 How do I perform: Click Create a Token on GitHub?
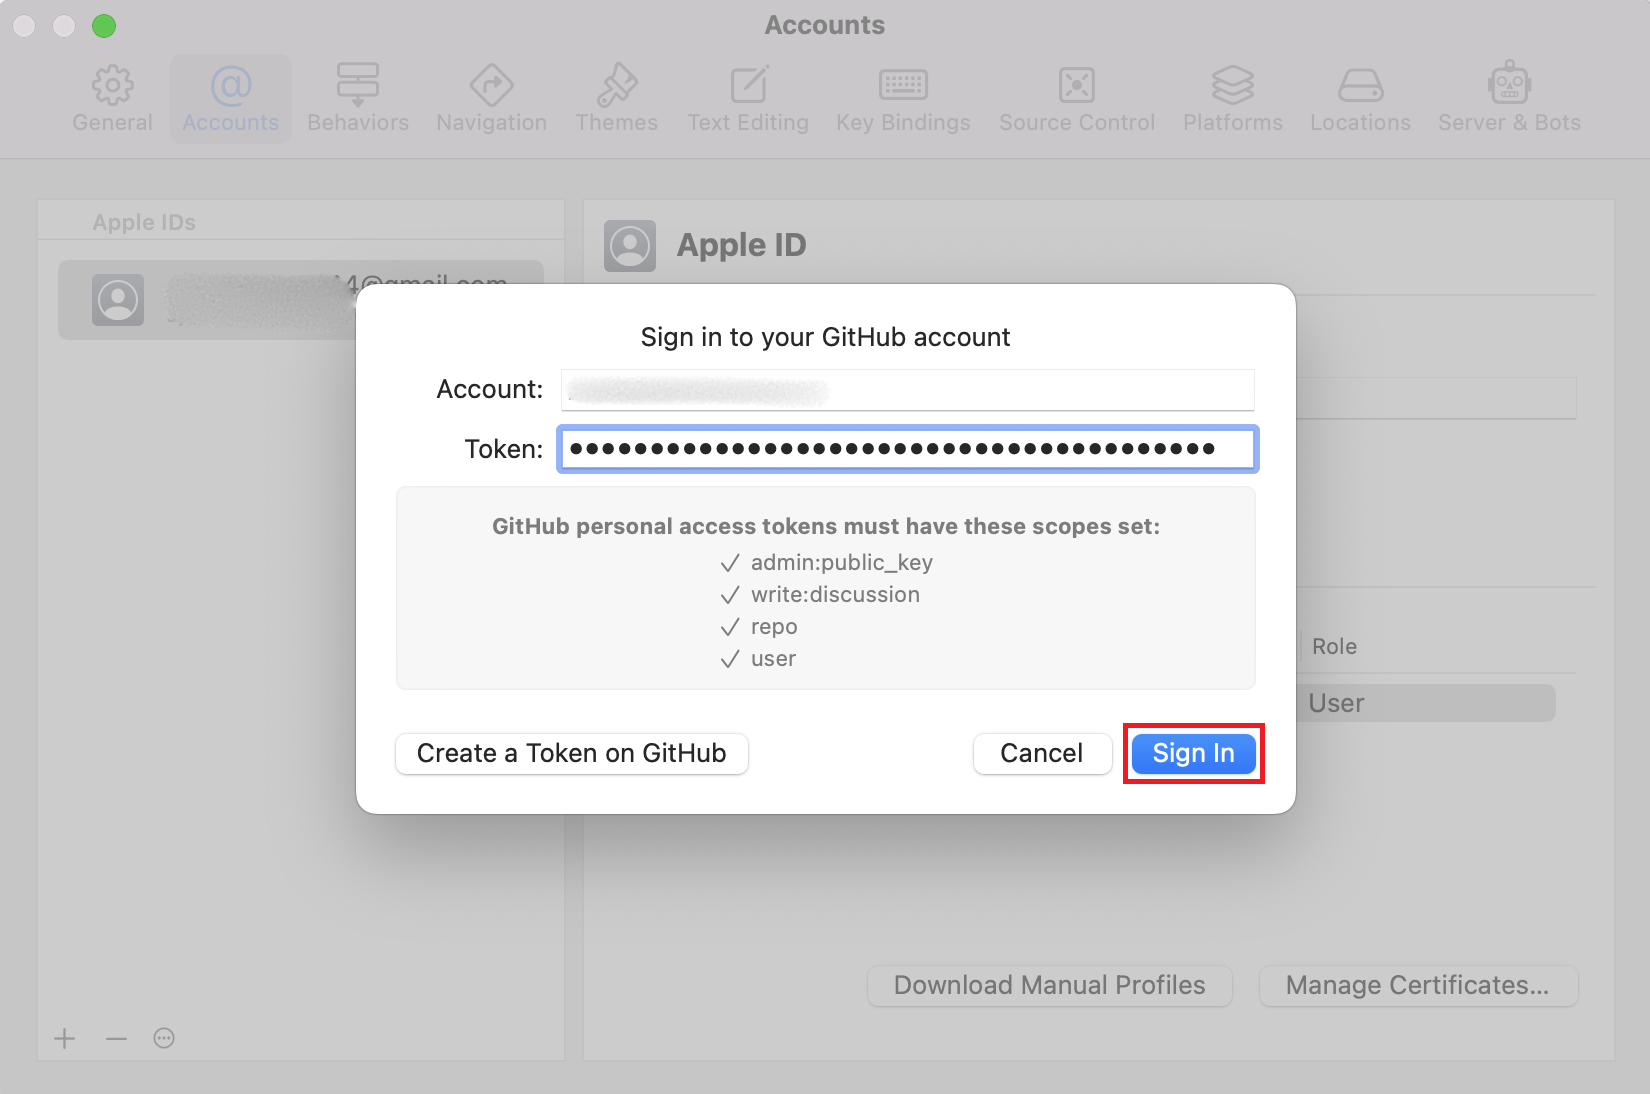tap(571, 753)
